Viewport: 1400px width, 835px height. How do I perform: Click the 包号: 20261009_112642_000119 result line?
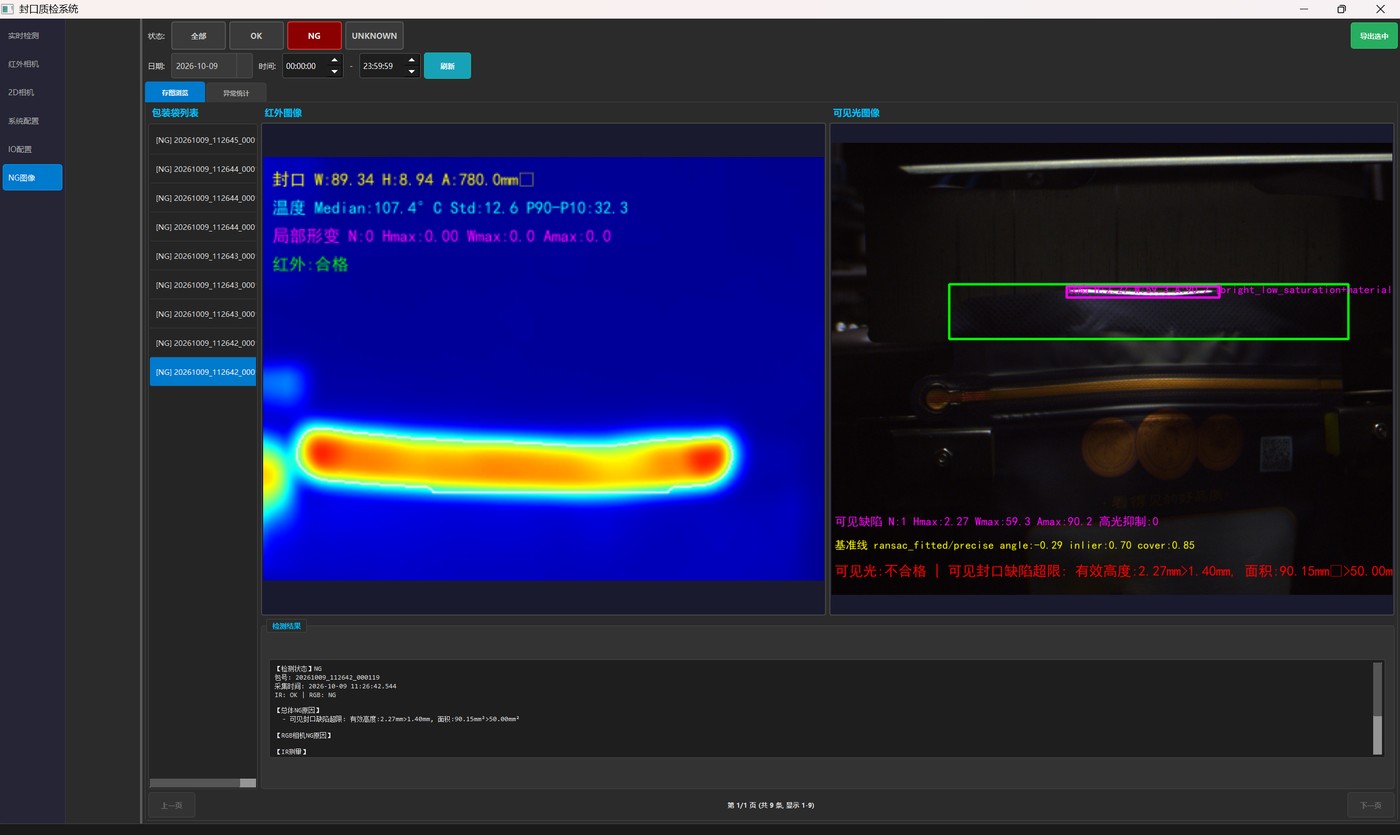point(327,677)
